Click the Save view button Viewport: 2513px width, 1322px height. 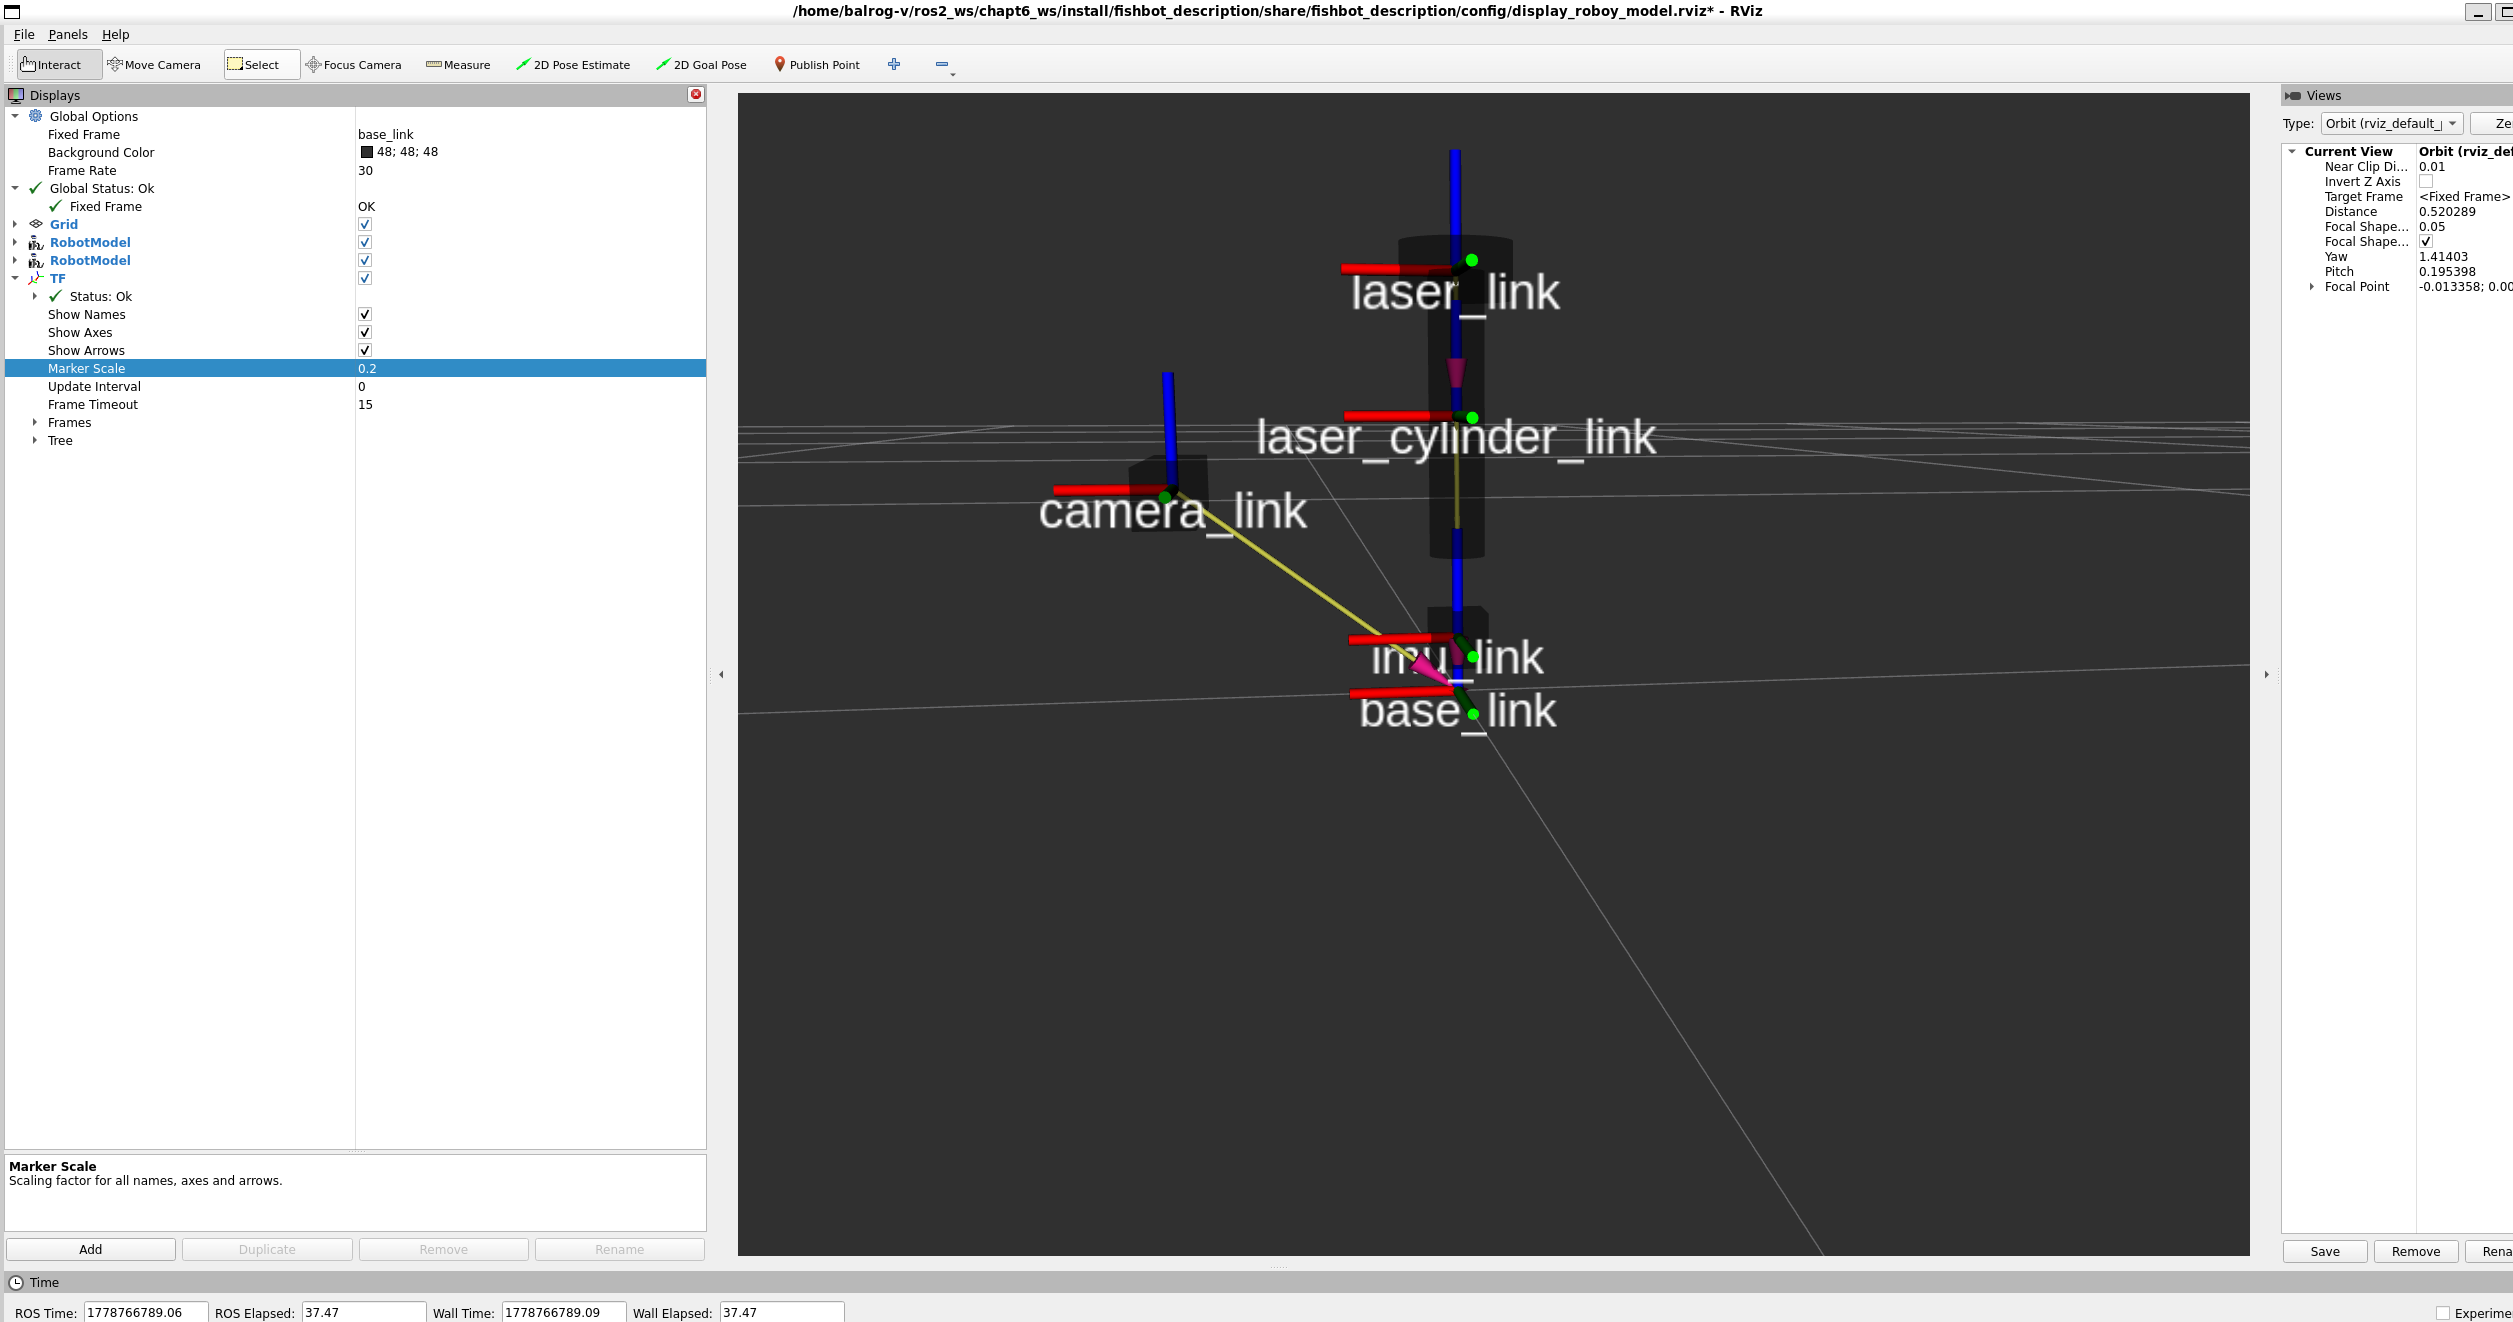coord(2325,1251)
